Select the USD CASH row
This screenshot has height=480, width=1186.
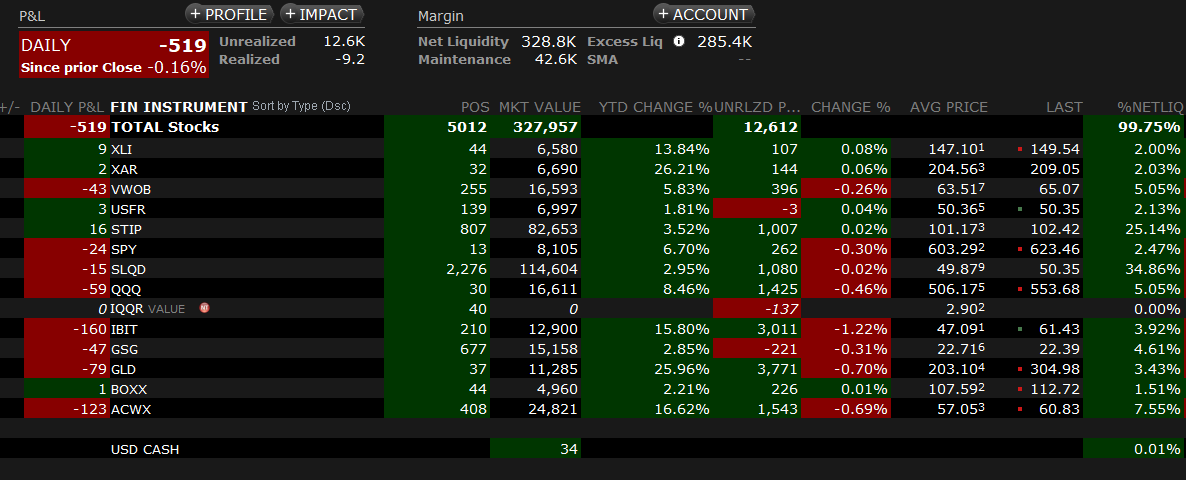pyautogui.click(x=593, y=449)
